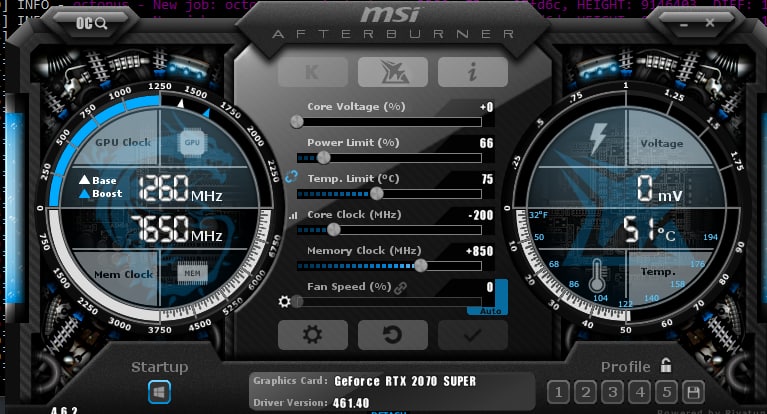Open the information i button
This screenshot has height=414, width=767.
pos(473,72)
